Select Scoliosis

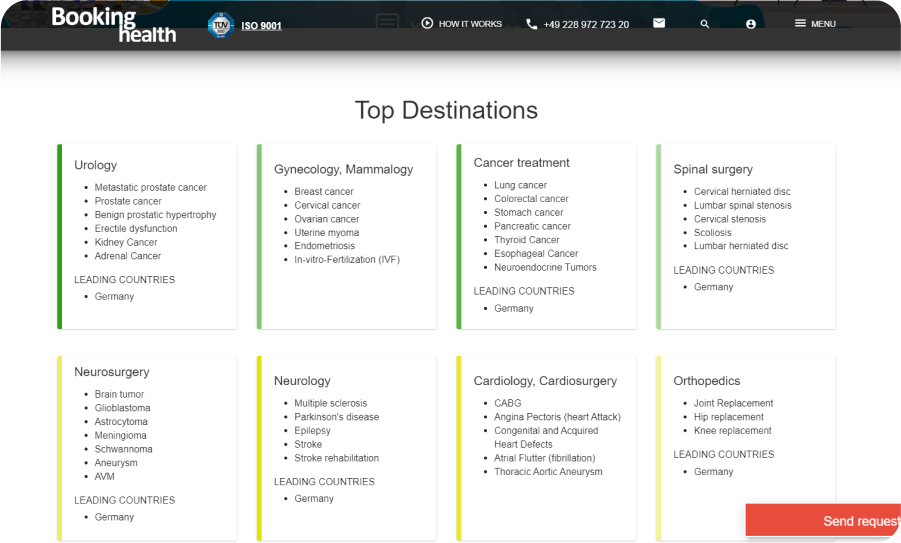pos(713,233)
